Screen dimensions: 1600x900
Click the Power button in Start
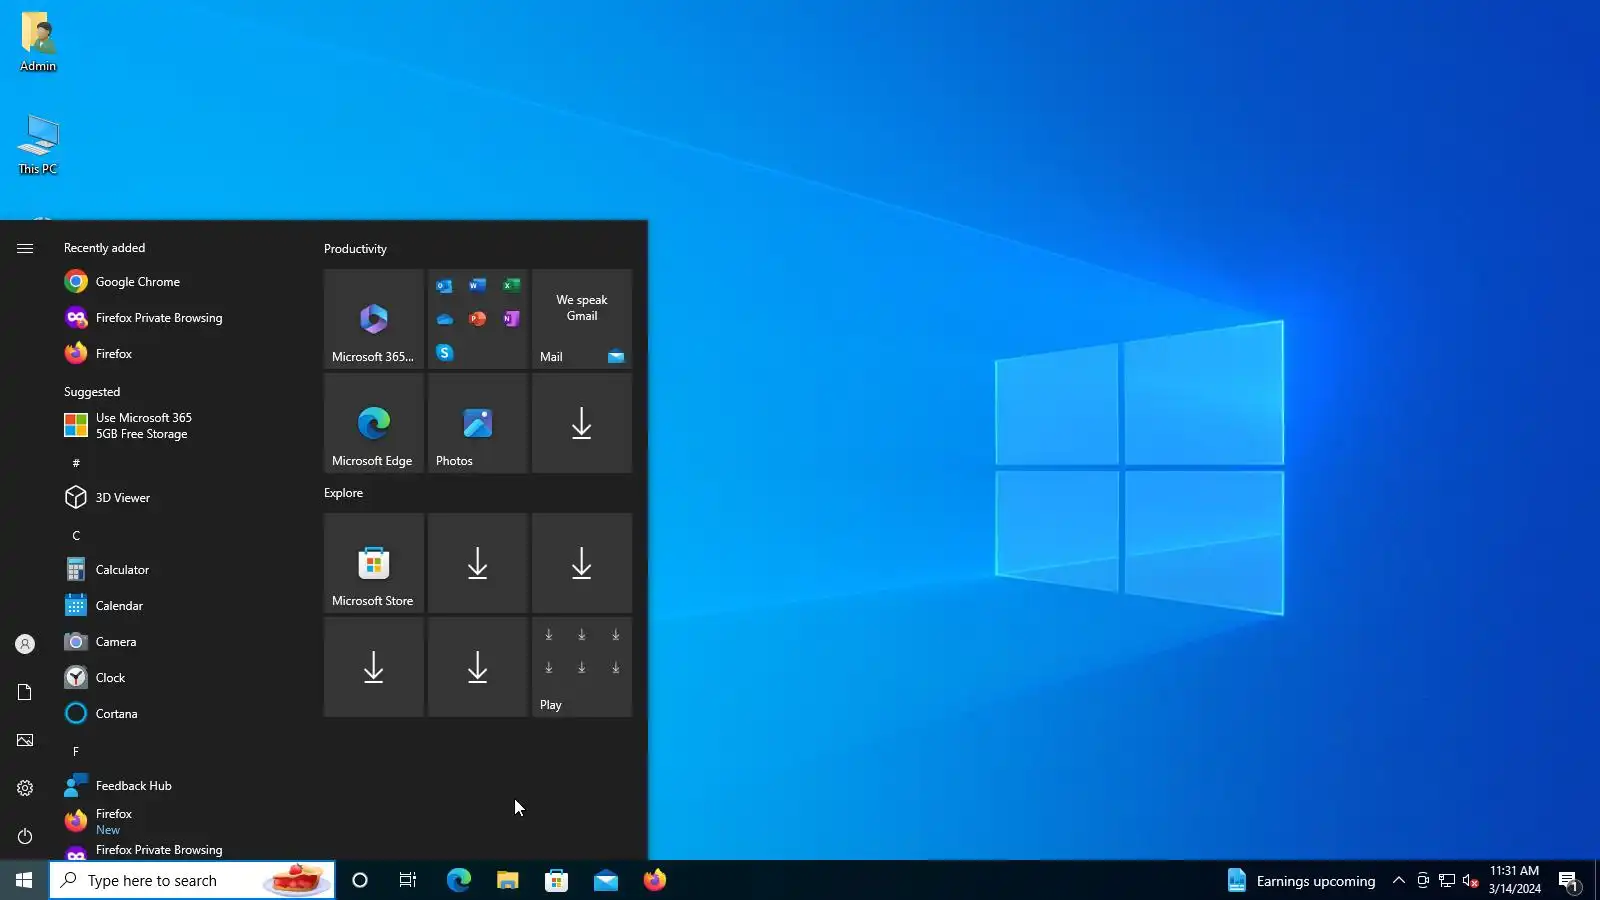pos(25,836)
